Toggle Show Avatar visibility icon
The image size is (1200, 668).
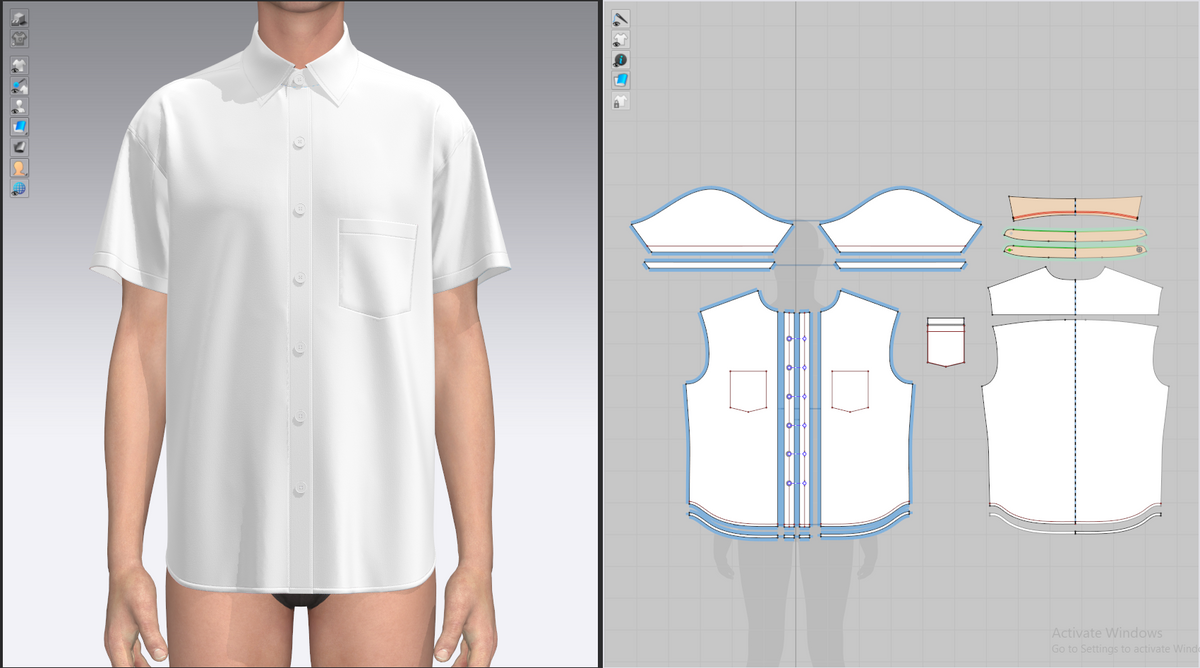tap(20, 106)
